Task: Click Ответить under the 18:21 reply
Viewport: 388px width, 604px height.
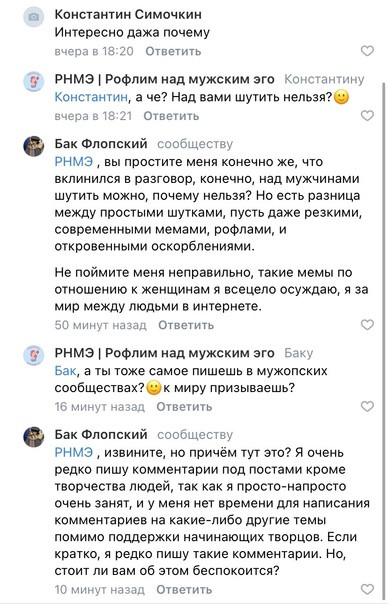Action: point(171,116)
